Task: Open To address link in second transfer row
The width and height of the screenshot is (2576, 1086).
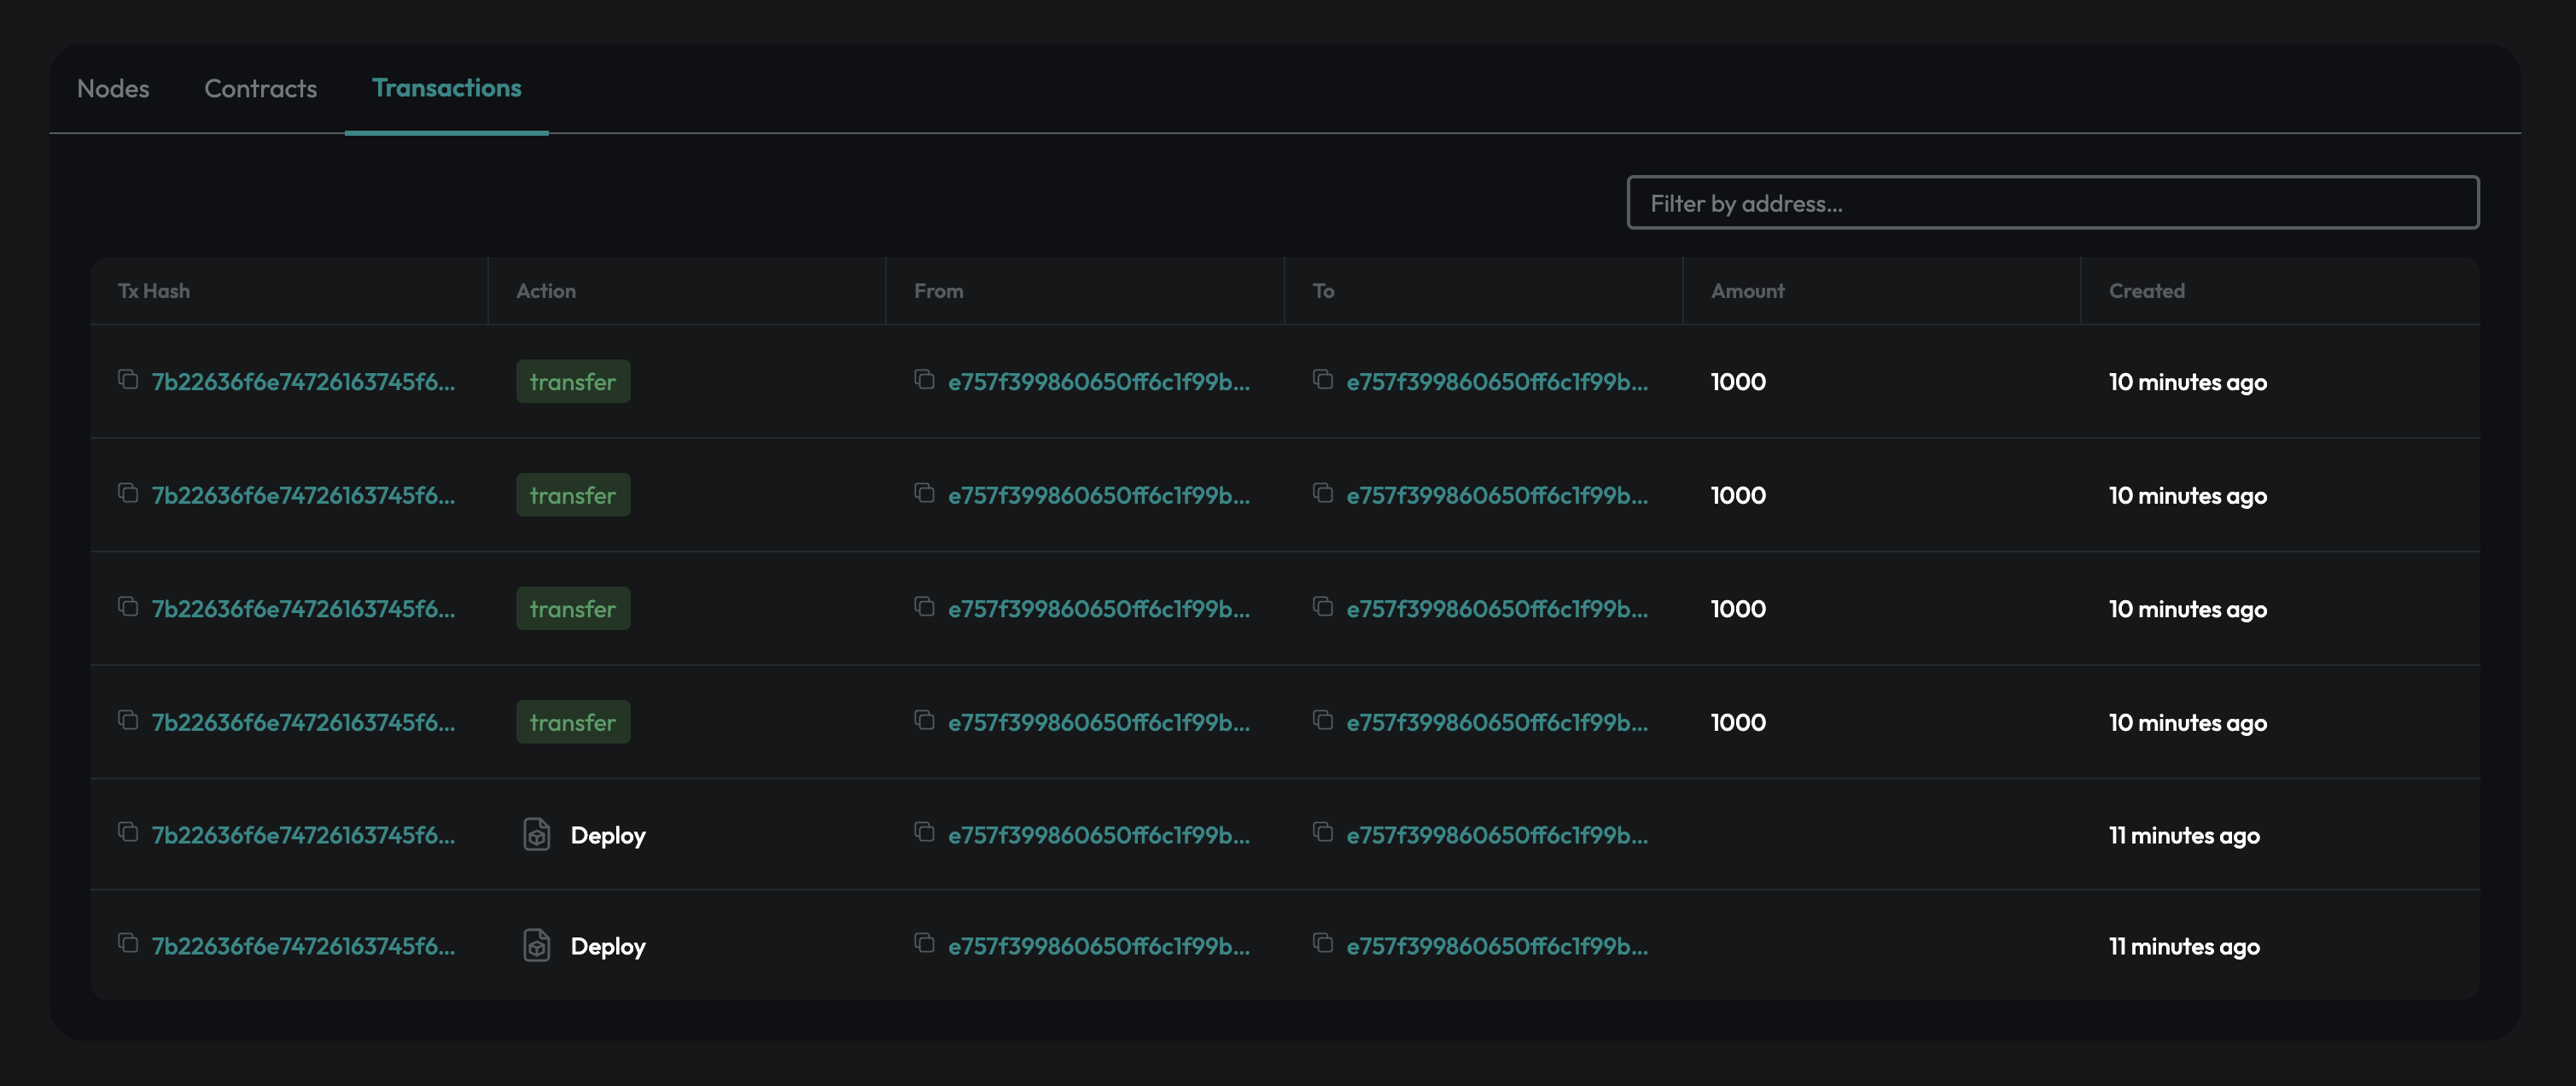Action: pos(1497,496)
